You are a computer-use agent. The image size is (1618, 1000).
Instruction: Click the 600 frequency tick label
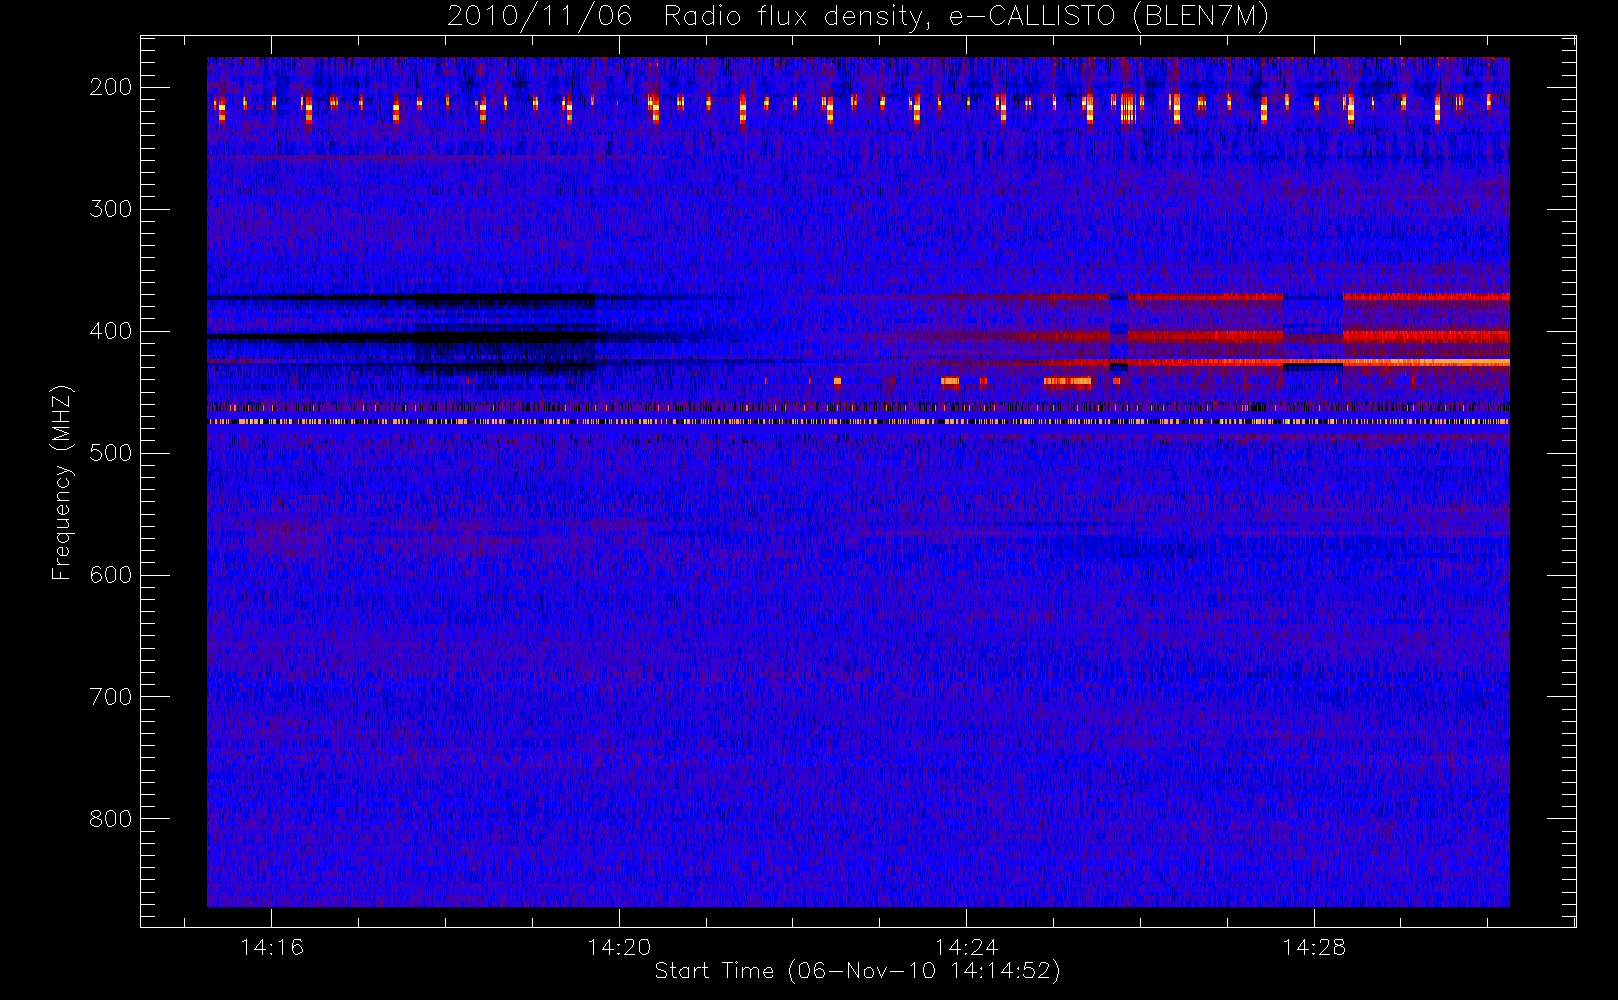point(110,575)
